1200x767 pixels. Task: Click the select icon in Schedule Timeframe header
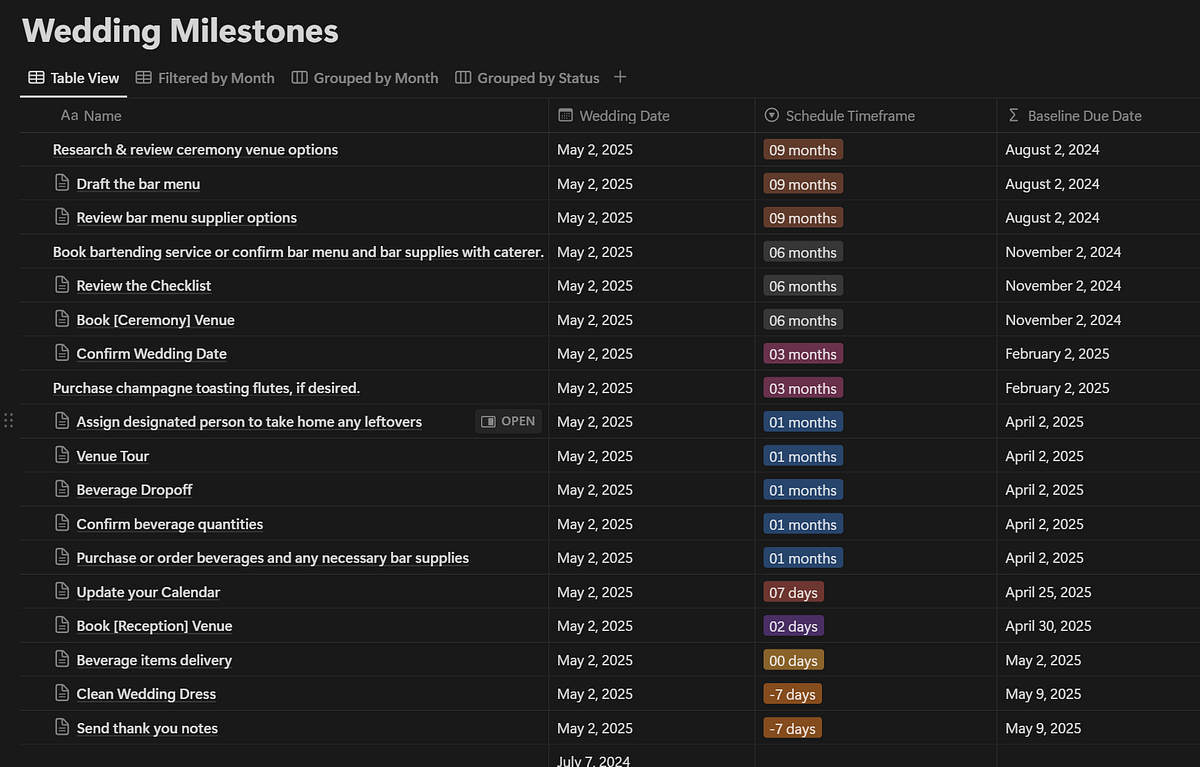[771, 115]
